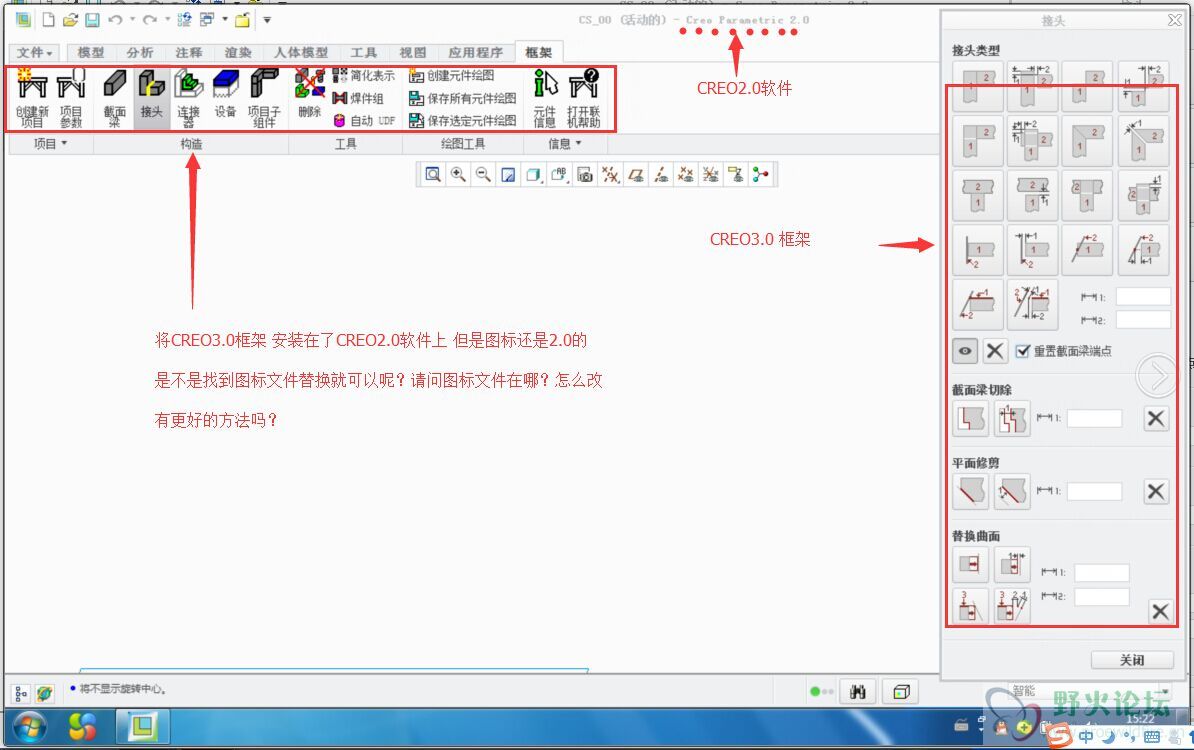Image resolution: width=1194 pixels, height=750 pixels.
Task: Open the Undo history dropdown arrow
Action: (132, 19)
